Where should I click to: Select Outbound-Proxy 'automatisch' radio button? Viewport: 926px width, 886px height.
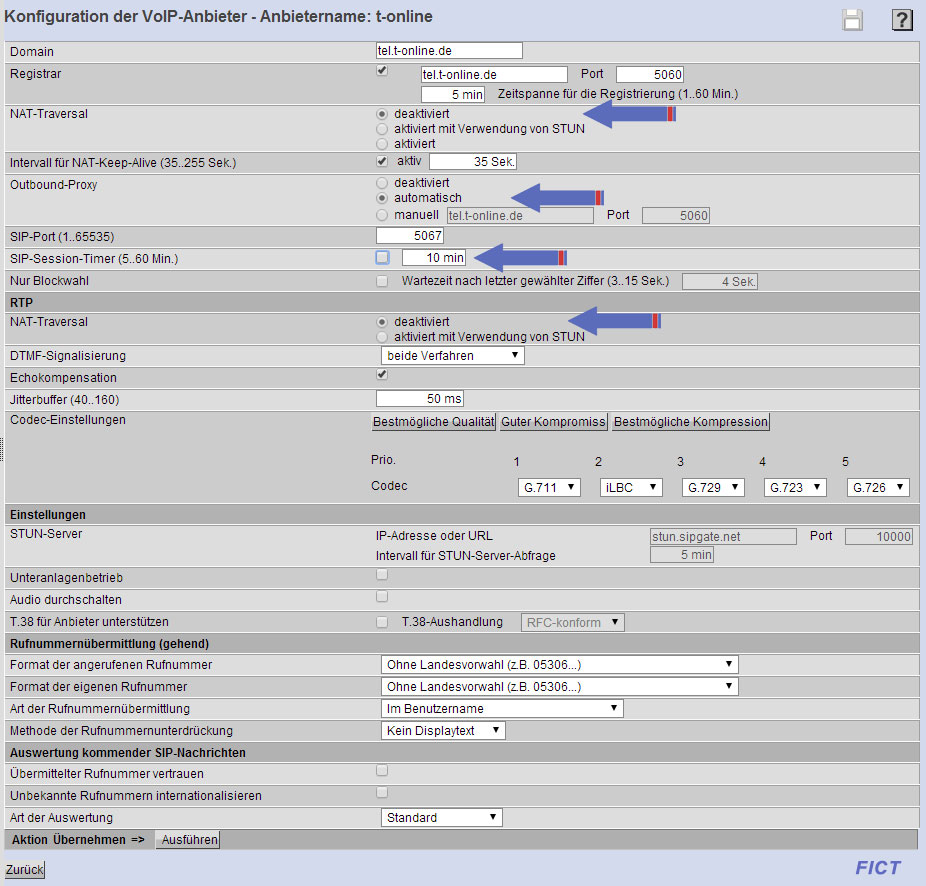pyautogui.click(x=382, y=198)
